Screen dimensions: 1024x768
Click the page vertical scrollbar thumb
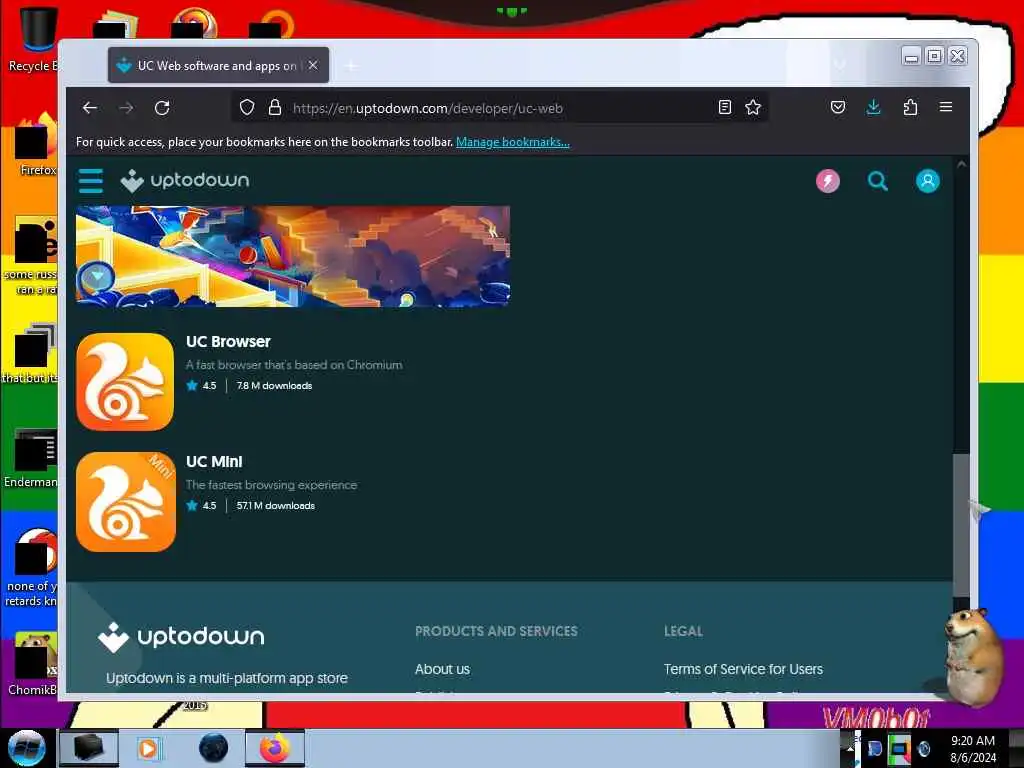(961, 524)
